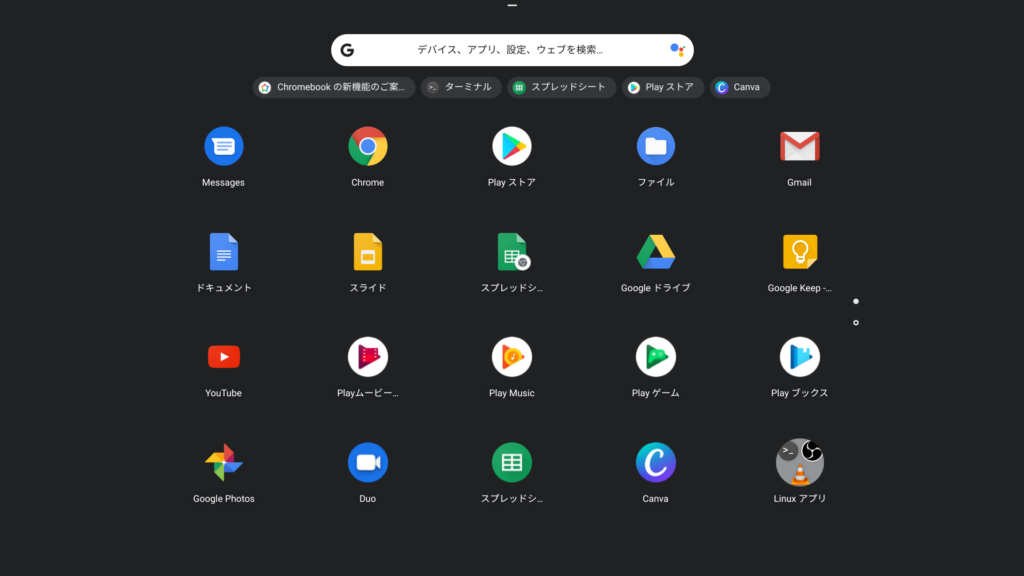Launch the Play ムービー app
Image resolution: width=1024 pixels, height=576 pixels.
pyautogui.click(x=368, y=357)
